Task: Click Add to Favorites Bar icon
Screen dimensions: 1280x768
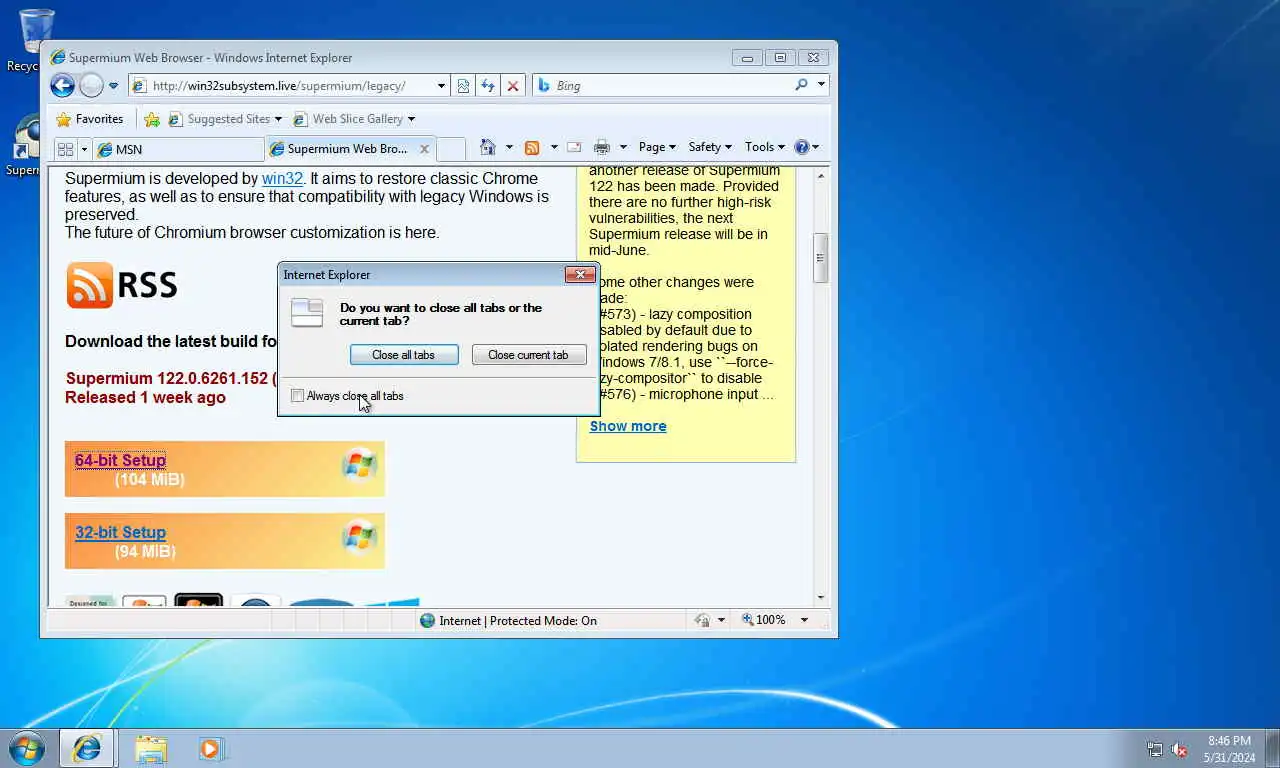Action: [152, 119]
